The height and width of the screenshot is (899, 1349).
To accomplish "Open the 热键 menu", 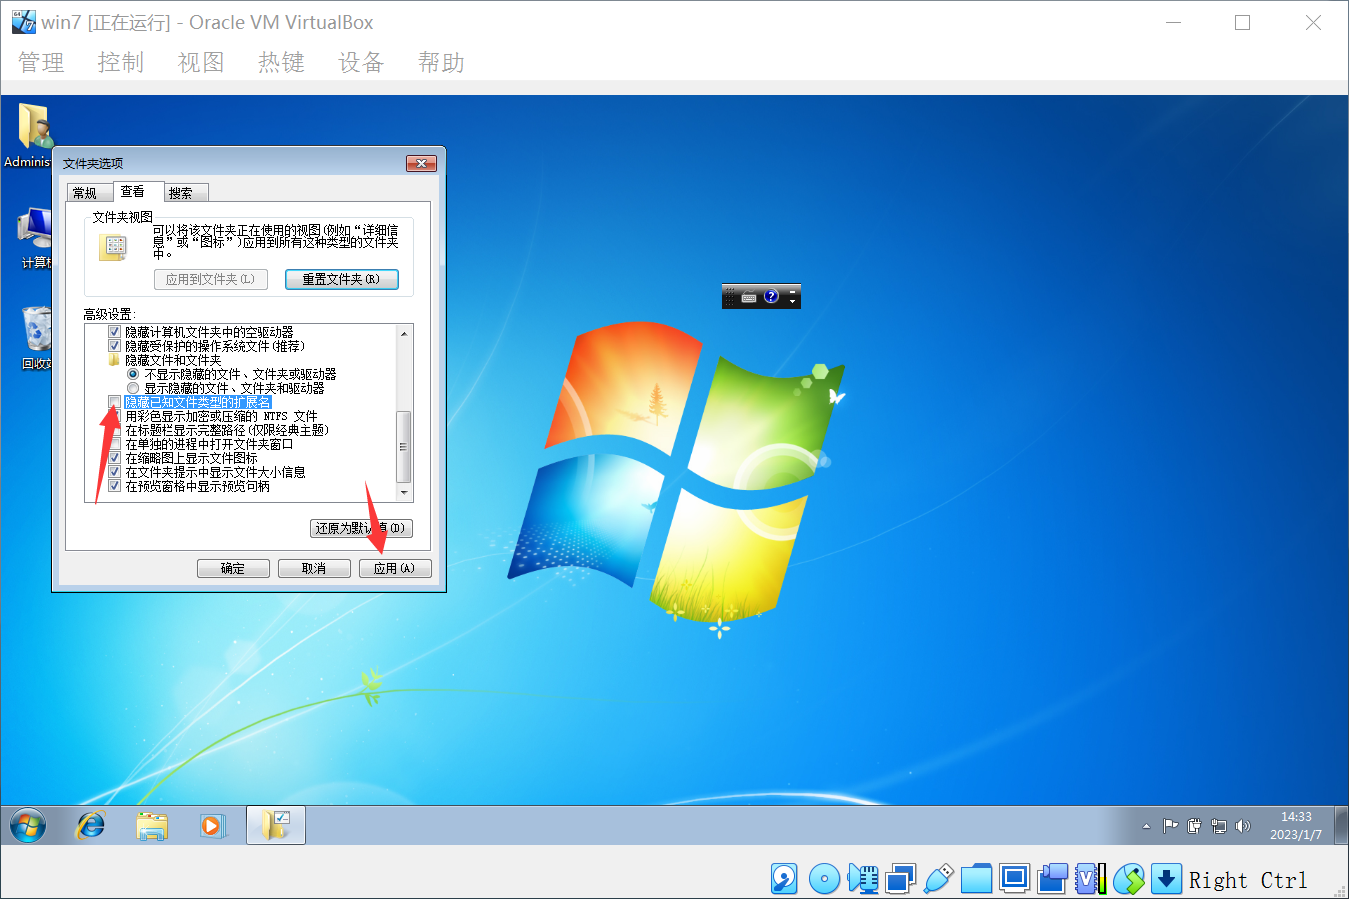I will 281,63.
